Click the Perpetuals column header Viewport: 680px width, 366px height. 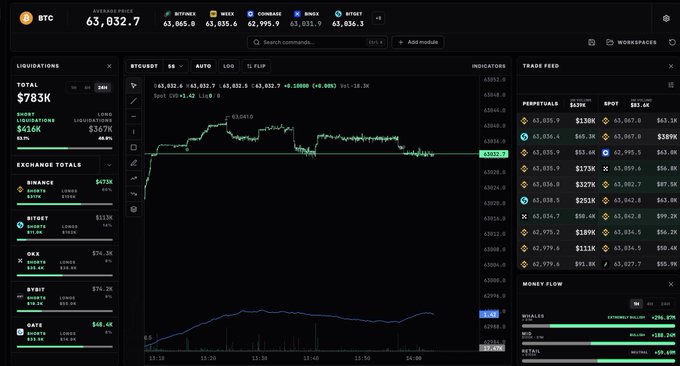[540, 104]
